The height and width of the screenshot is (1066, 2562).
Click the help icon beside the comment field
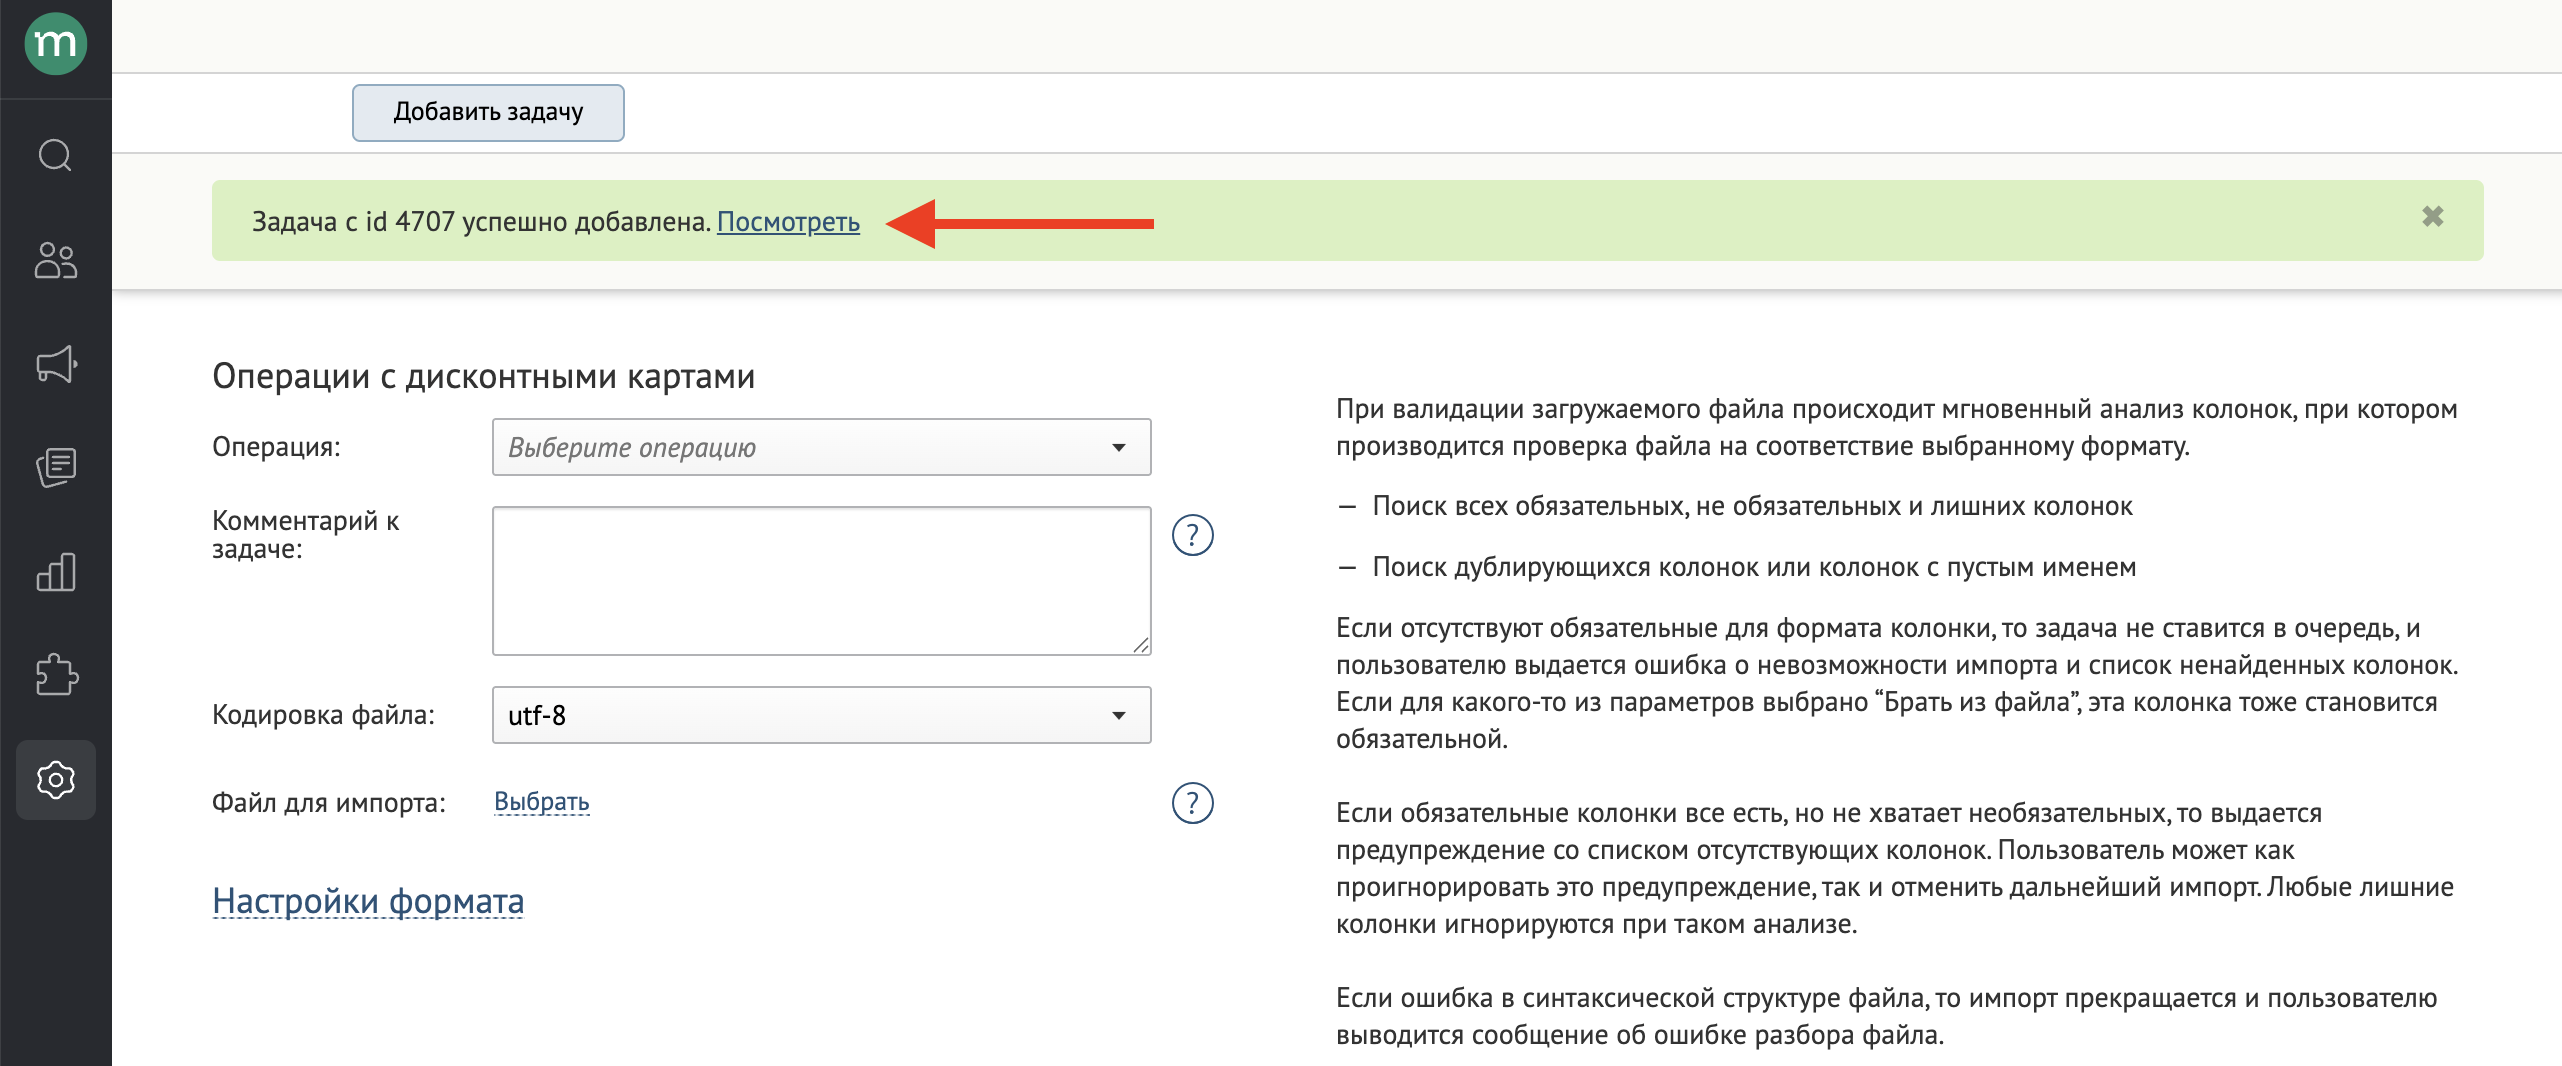[1192, 535]
